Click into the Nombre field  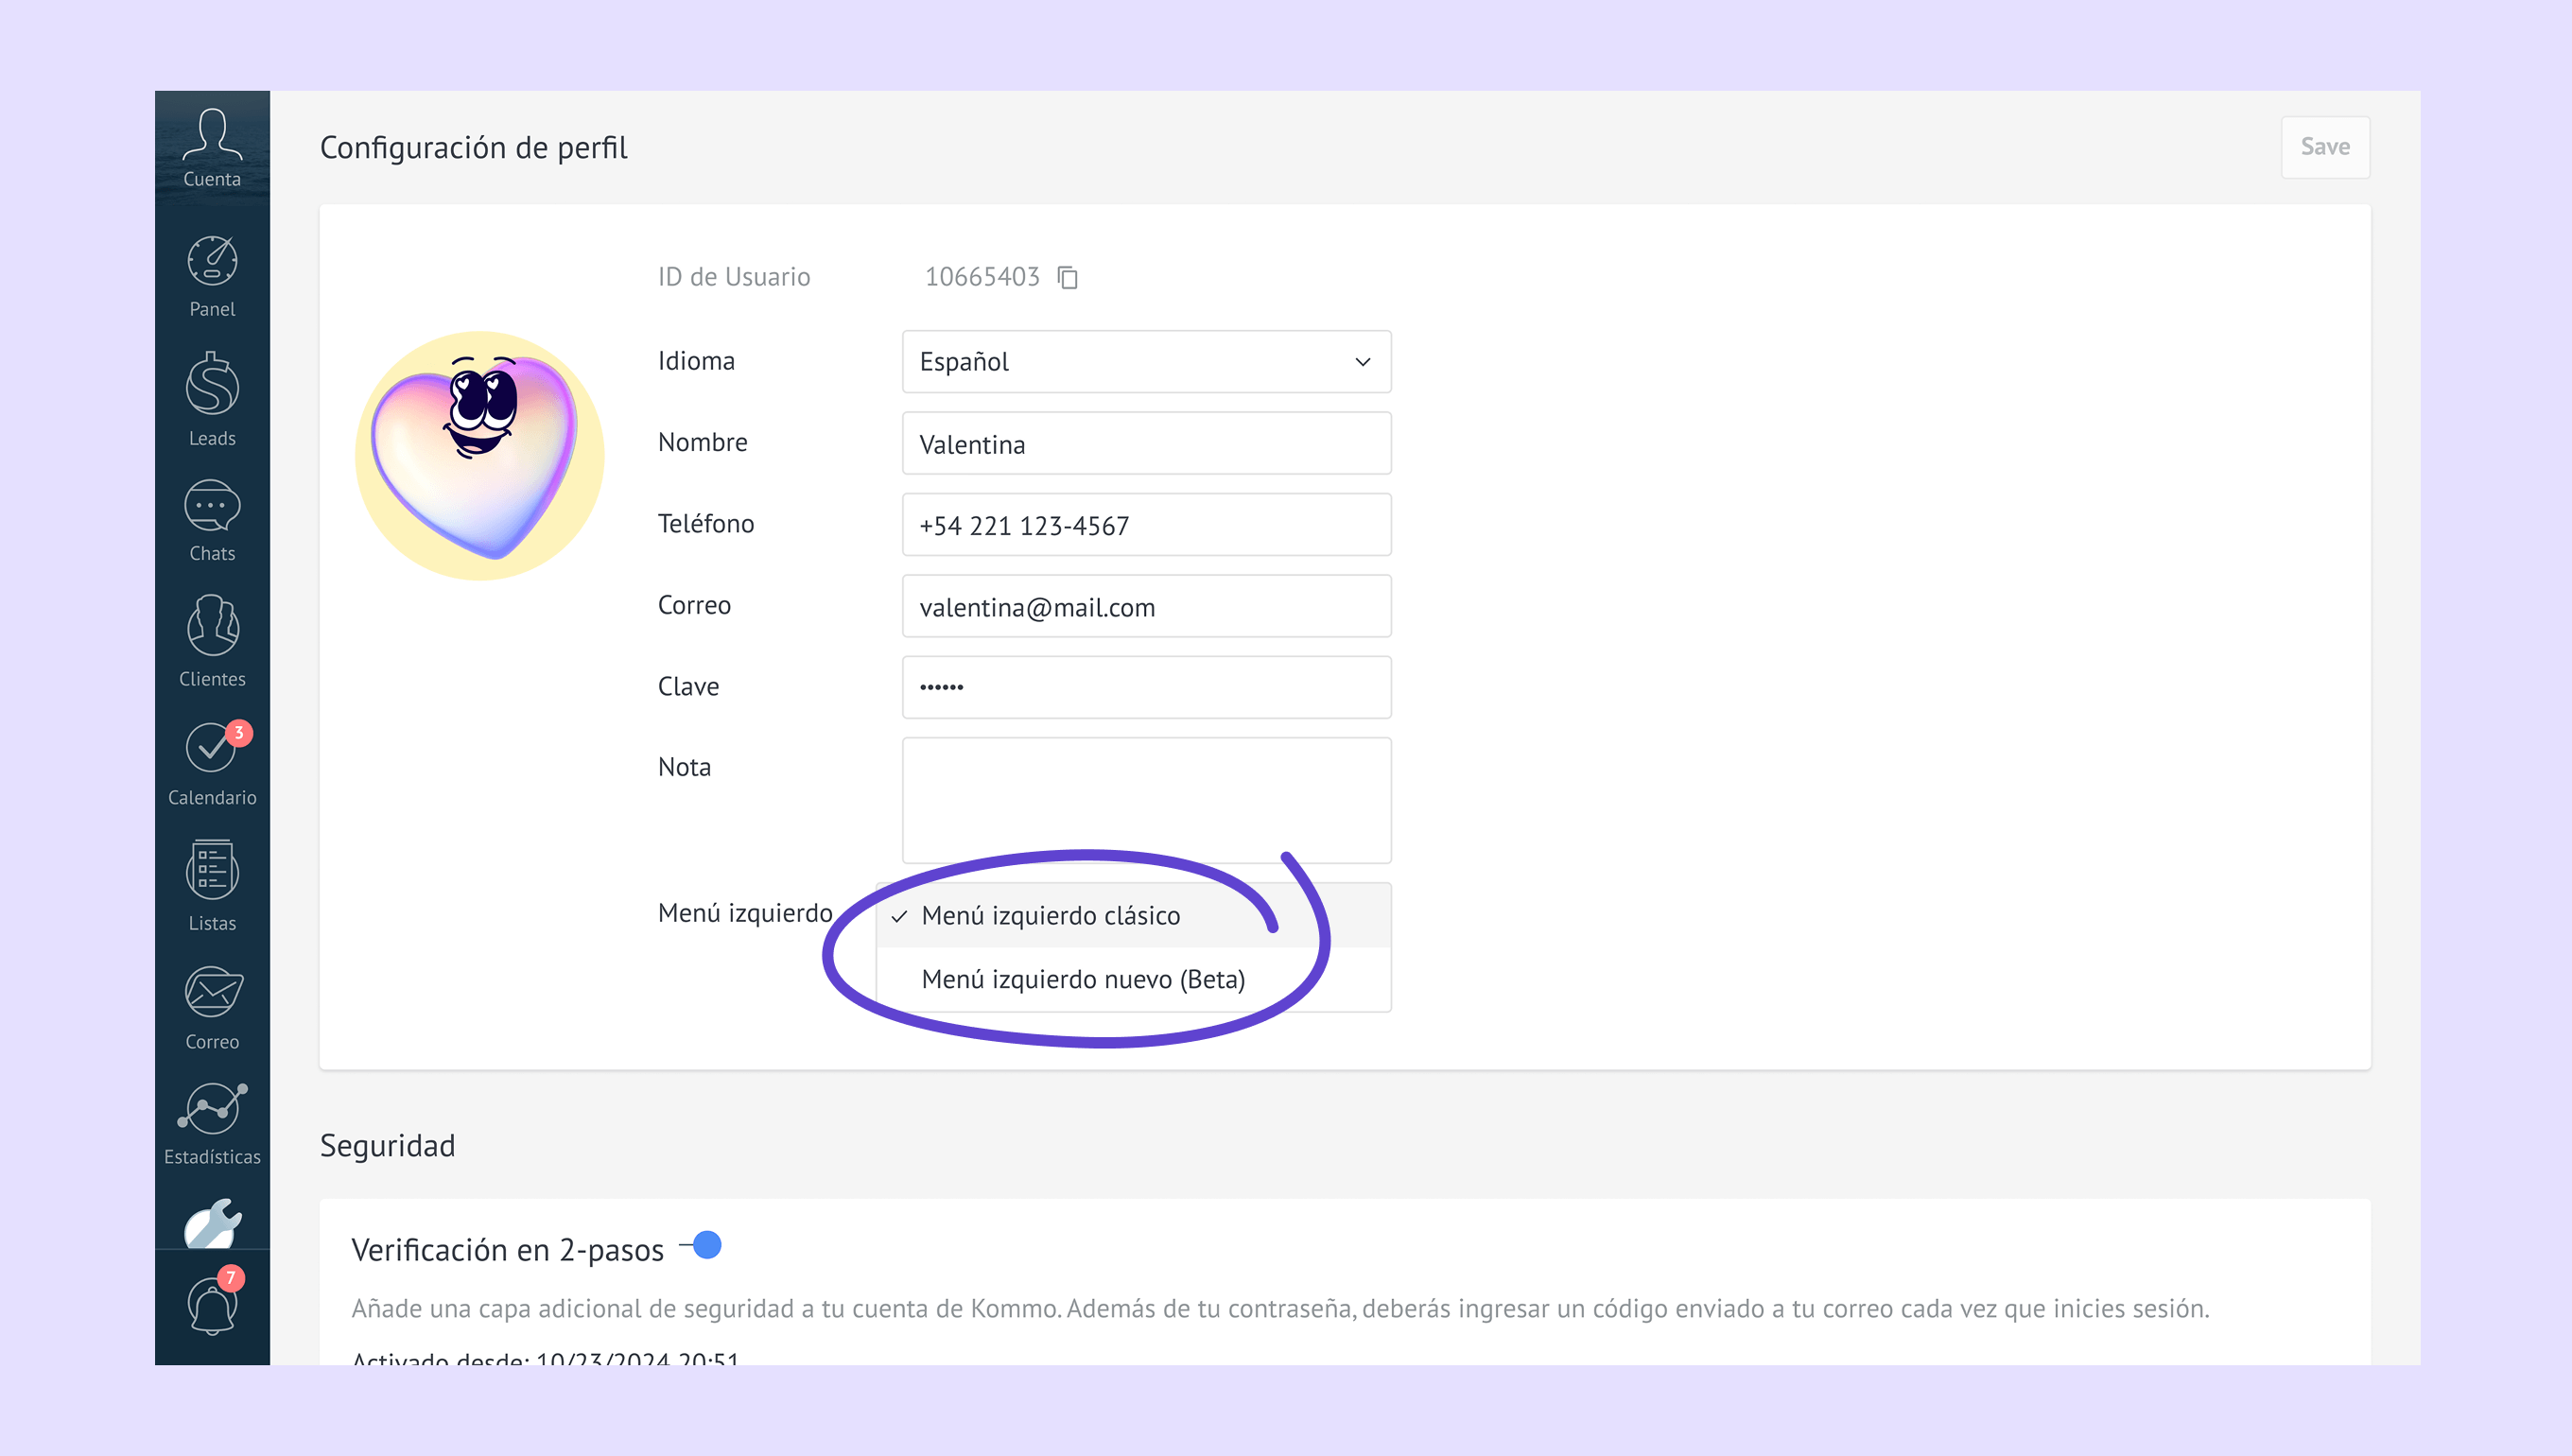pyautogui.click(x=1146, y=444)
